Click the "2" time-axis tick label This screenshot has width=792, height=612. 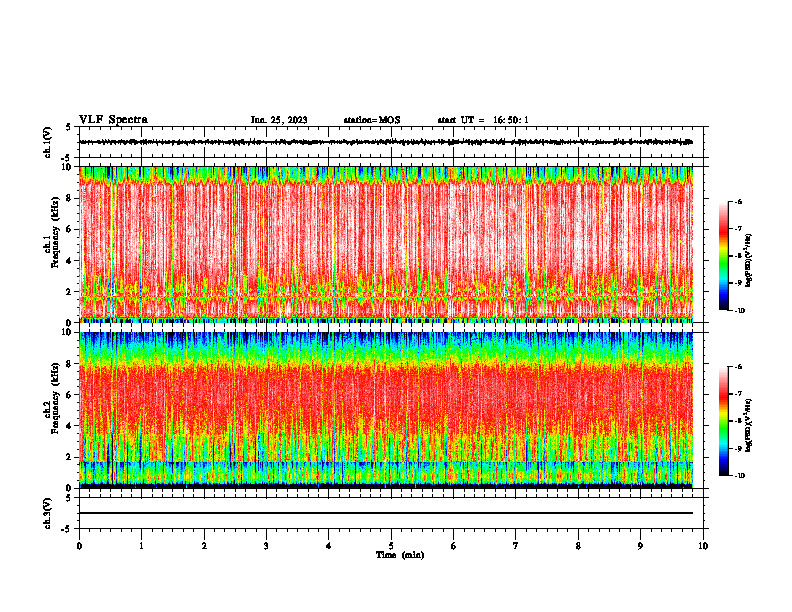click(x=204, y=546)
